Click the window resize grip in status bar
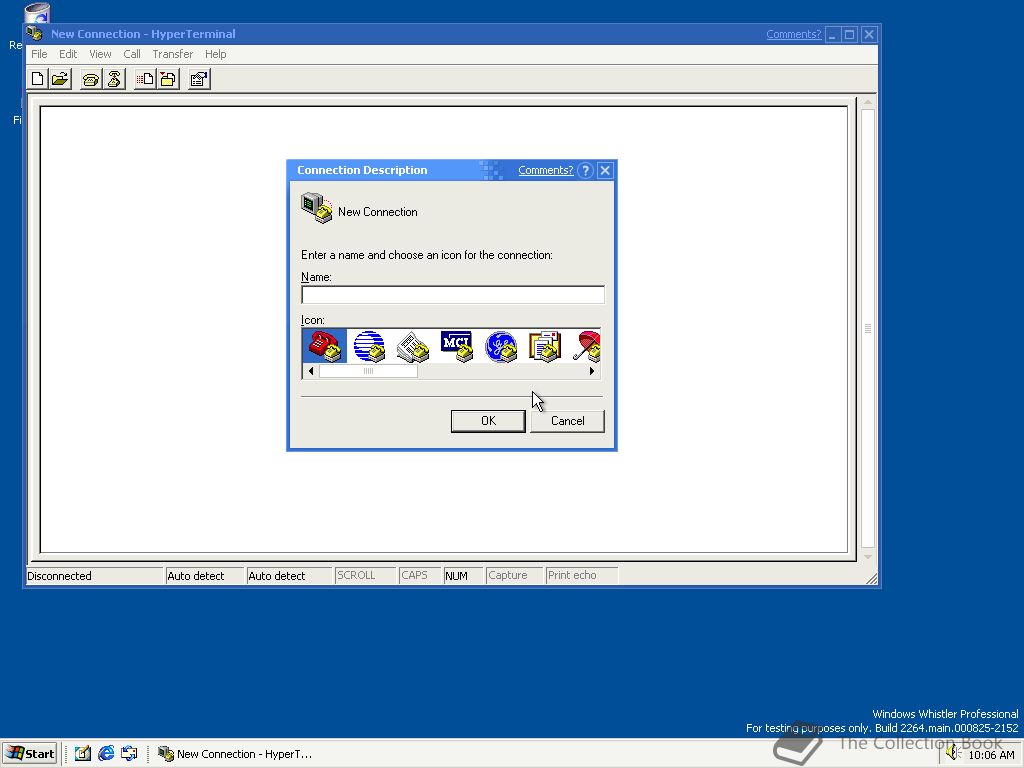Image resolution: width=1024 pixels, height=768 pixels. point(872,579)
